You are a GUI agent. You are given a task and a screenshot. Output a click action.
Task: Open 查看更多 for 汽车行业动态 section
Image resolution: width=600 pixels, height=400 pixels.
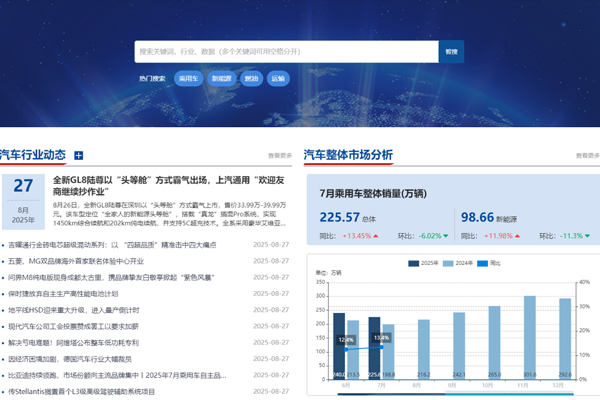(x=279, y=156)
